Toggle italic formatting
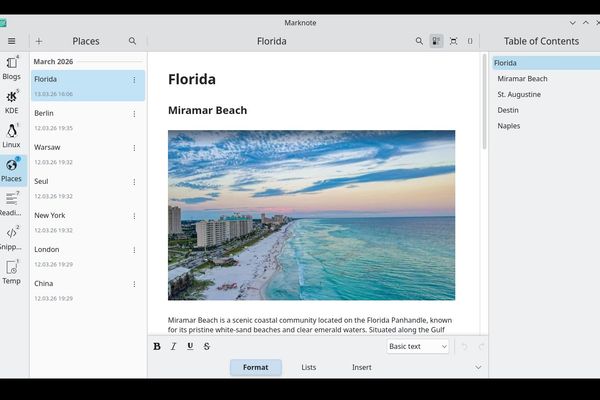The image size is (600, 400). pyautogui.click(x=173, y=346)
